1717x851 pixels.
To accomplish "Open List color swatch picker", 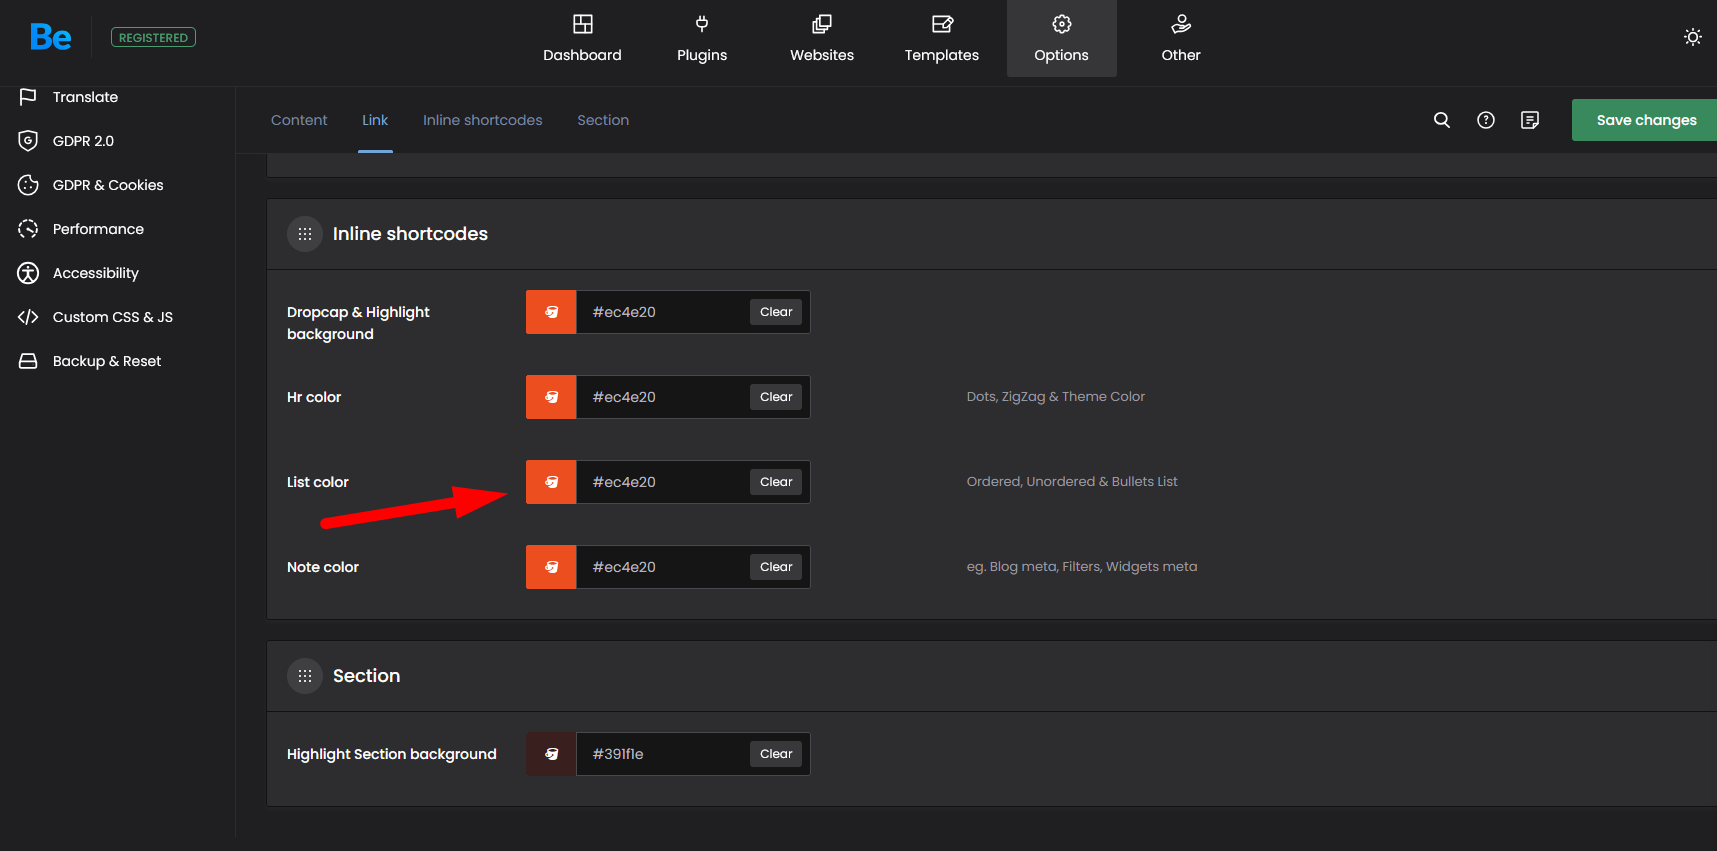I will point(551,482).
